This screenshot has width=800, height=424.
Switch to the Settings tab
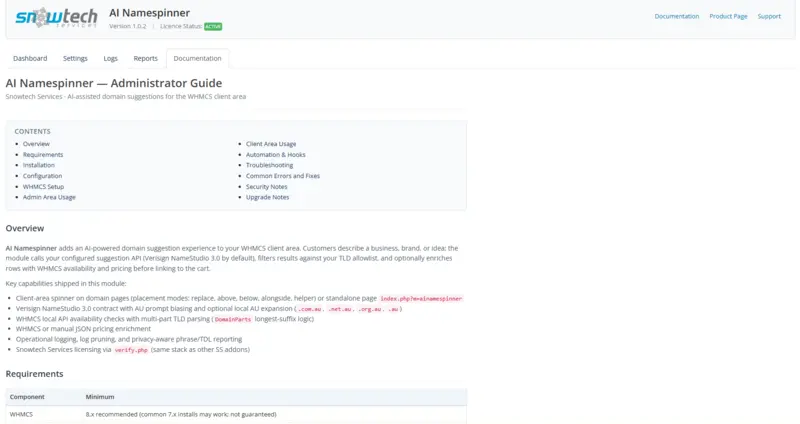click(x=75, y=58)
